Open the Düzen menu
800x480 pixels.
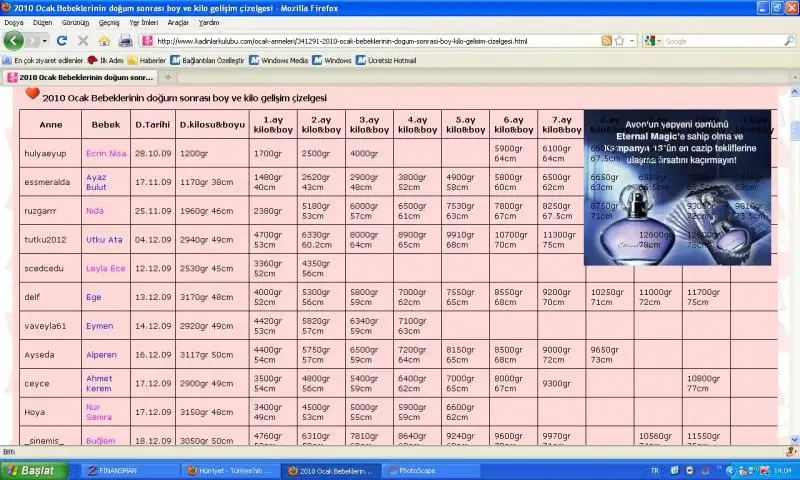coord(42,22)
